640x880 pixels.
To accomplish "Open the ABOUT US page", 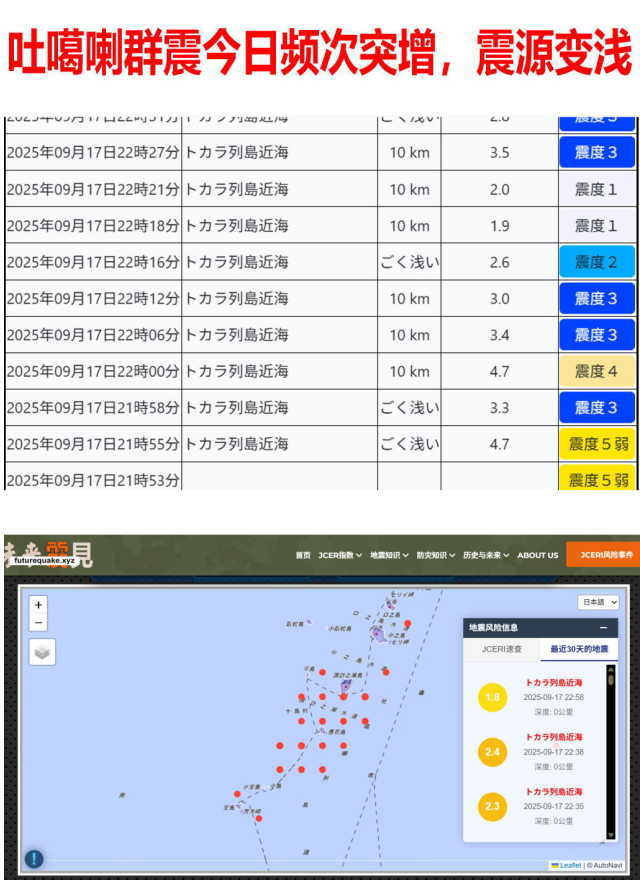I will click(x=538, y=555).
